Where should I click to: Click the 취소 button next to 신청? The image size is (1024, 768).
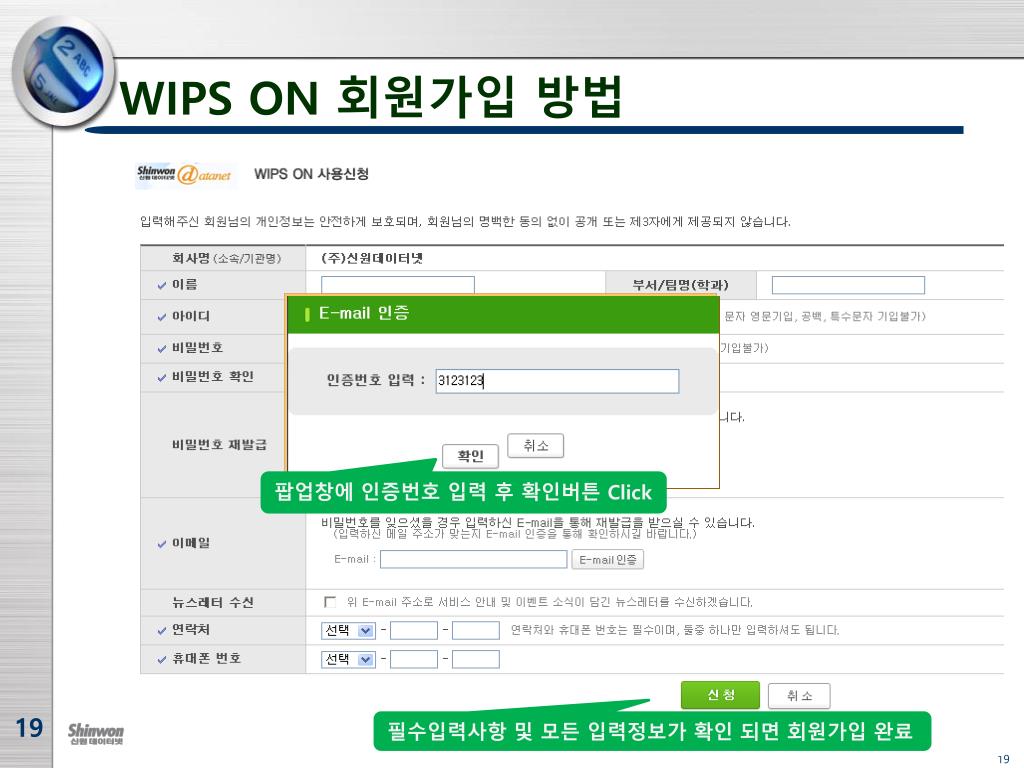[799, 696]
